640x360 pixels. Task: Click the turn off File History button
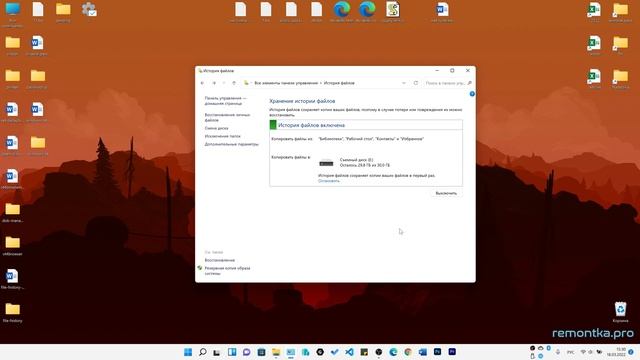[x=446, y=193]
